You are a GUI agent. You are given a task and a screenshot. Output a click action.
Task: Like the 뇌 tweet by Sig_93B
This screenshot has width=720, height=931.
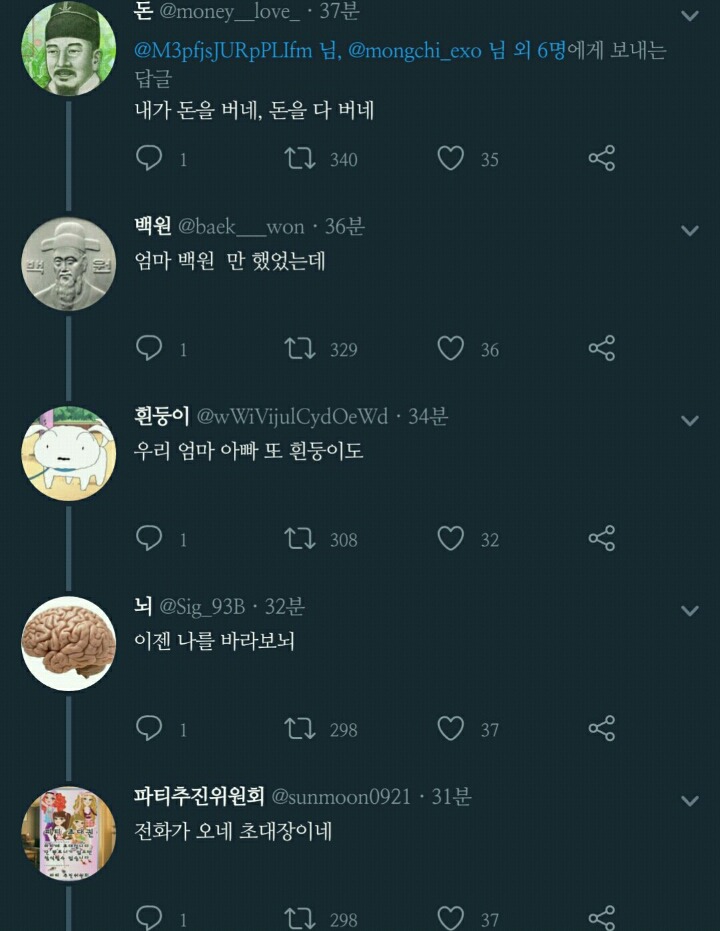[x=451, y=728]
